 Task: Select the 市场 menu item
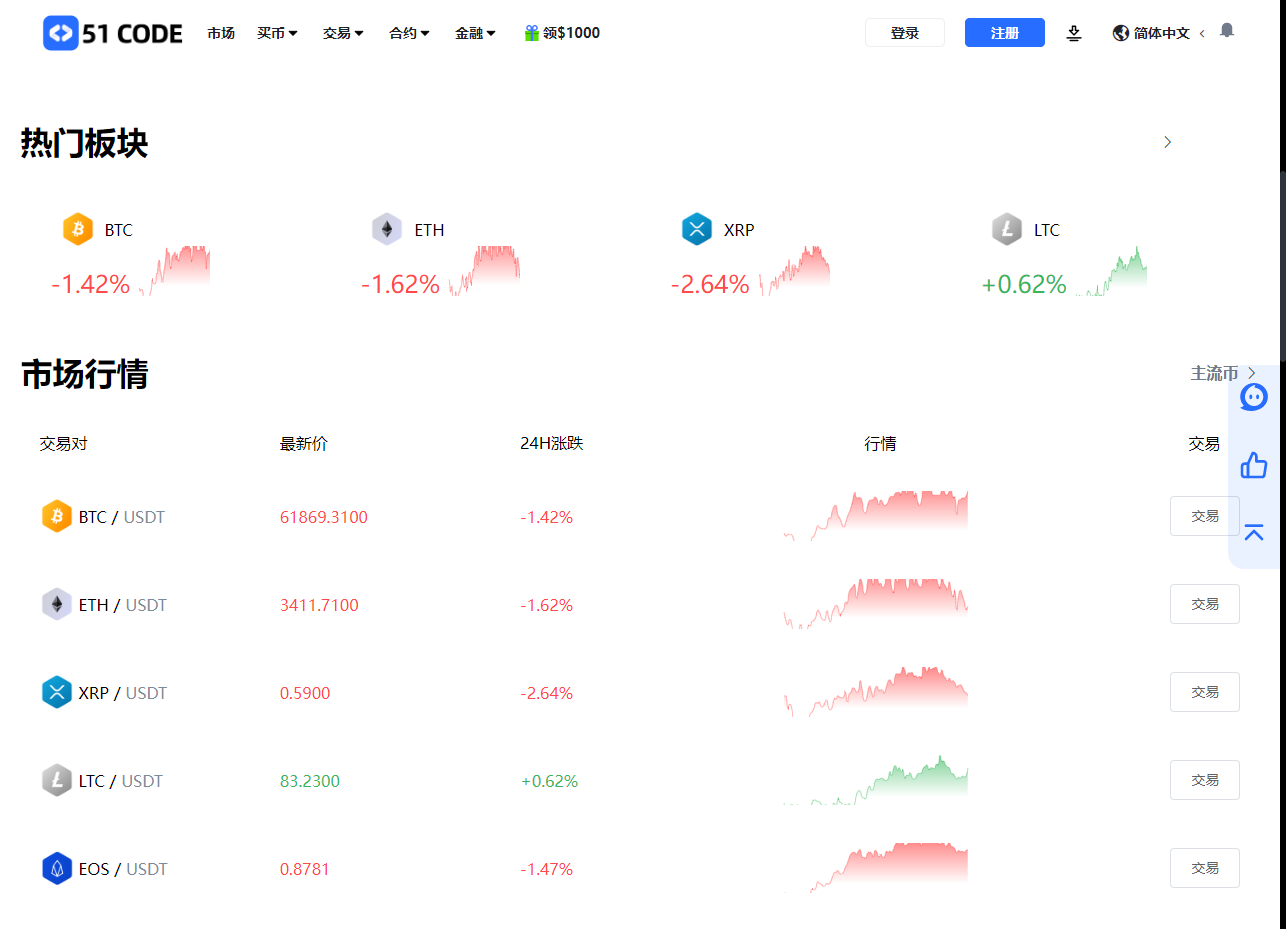tap(221, 32)
